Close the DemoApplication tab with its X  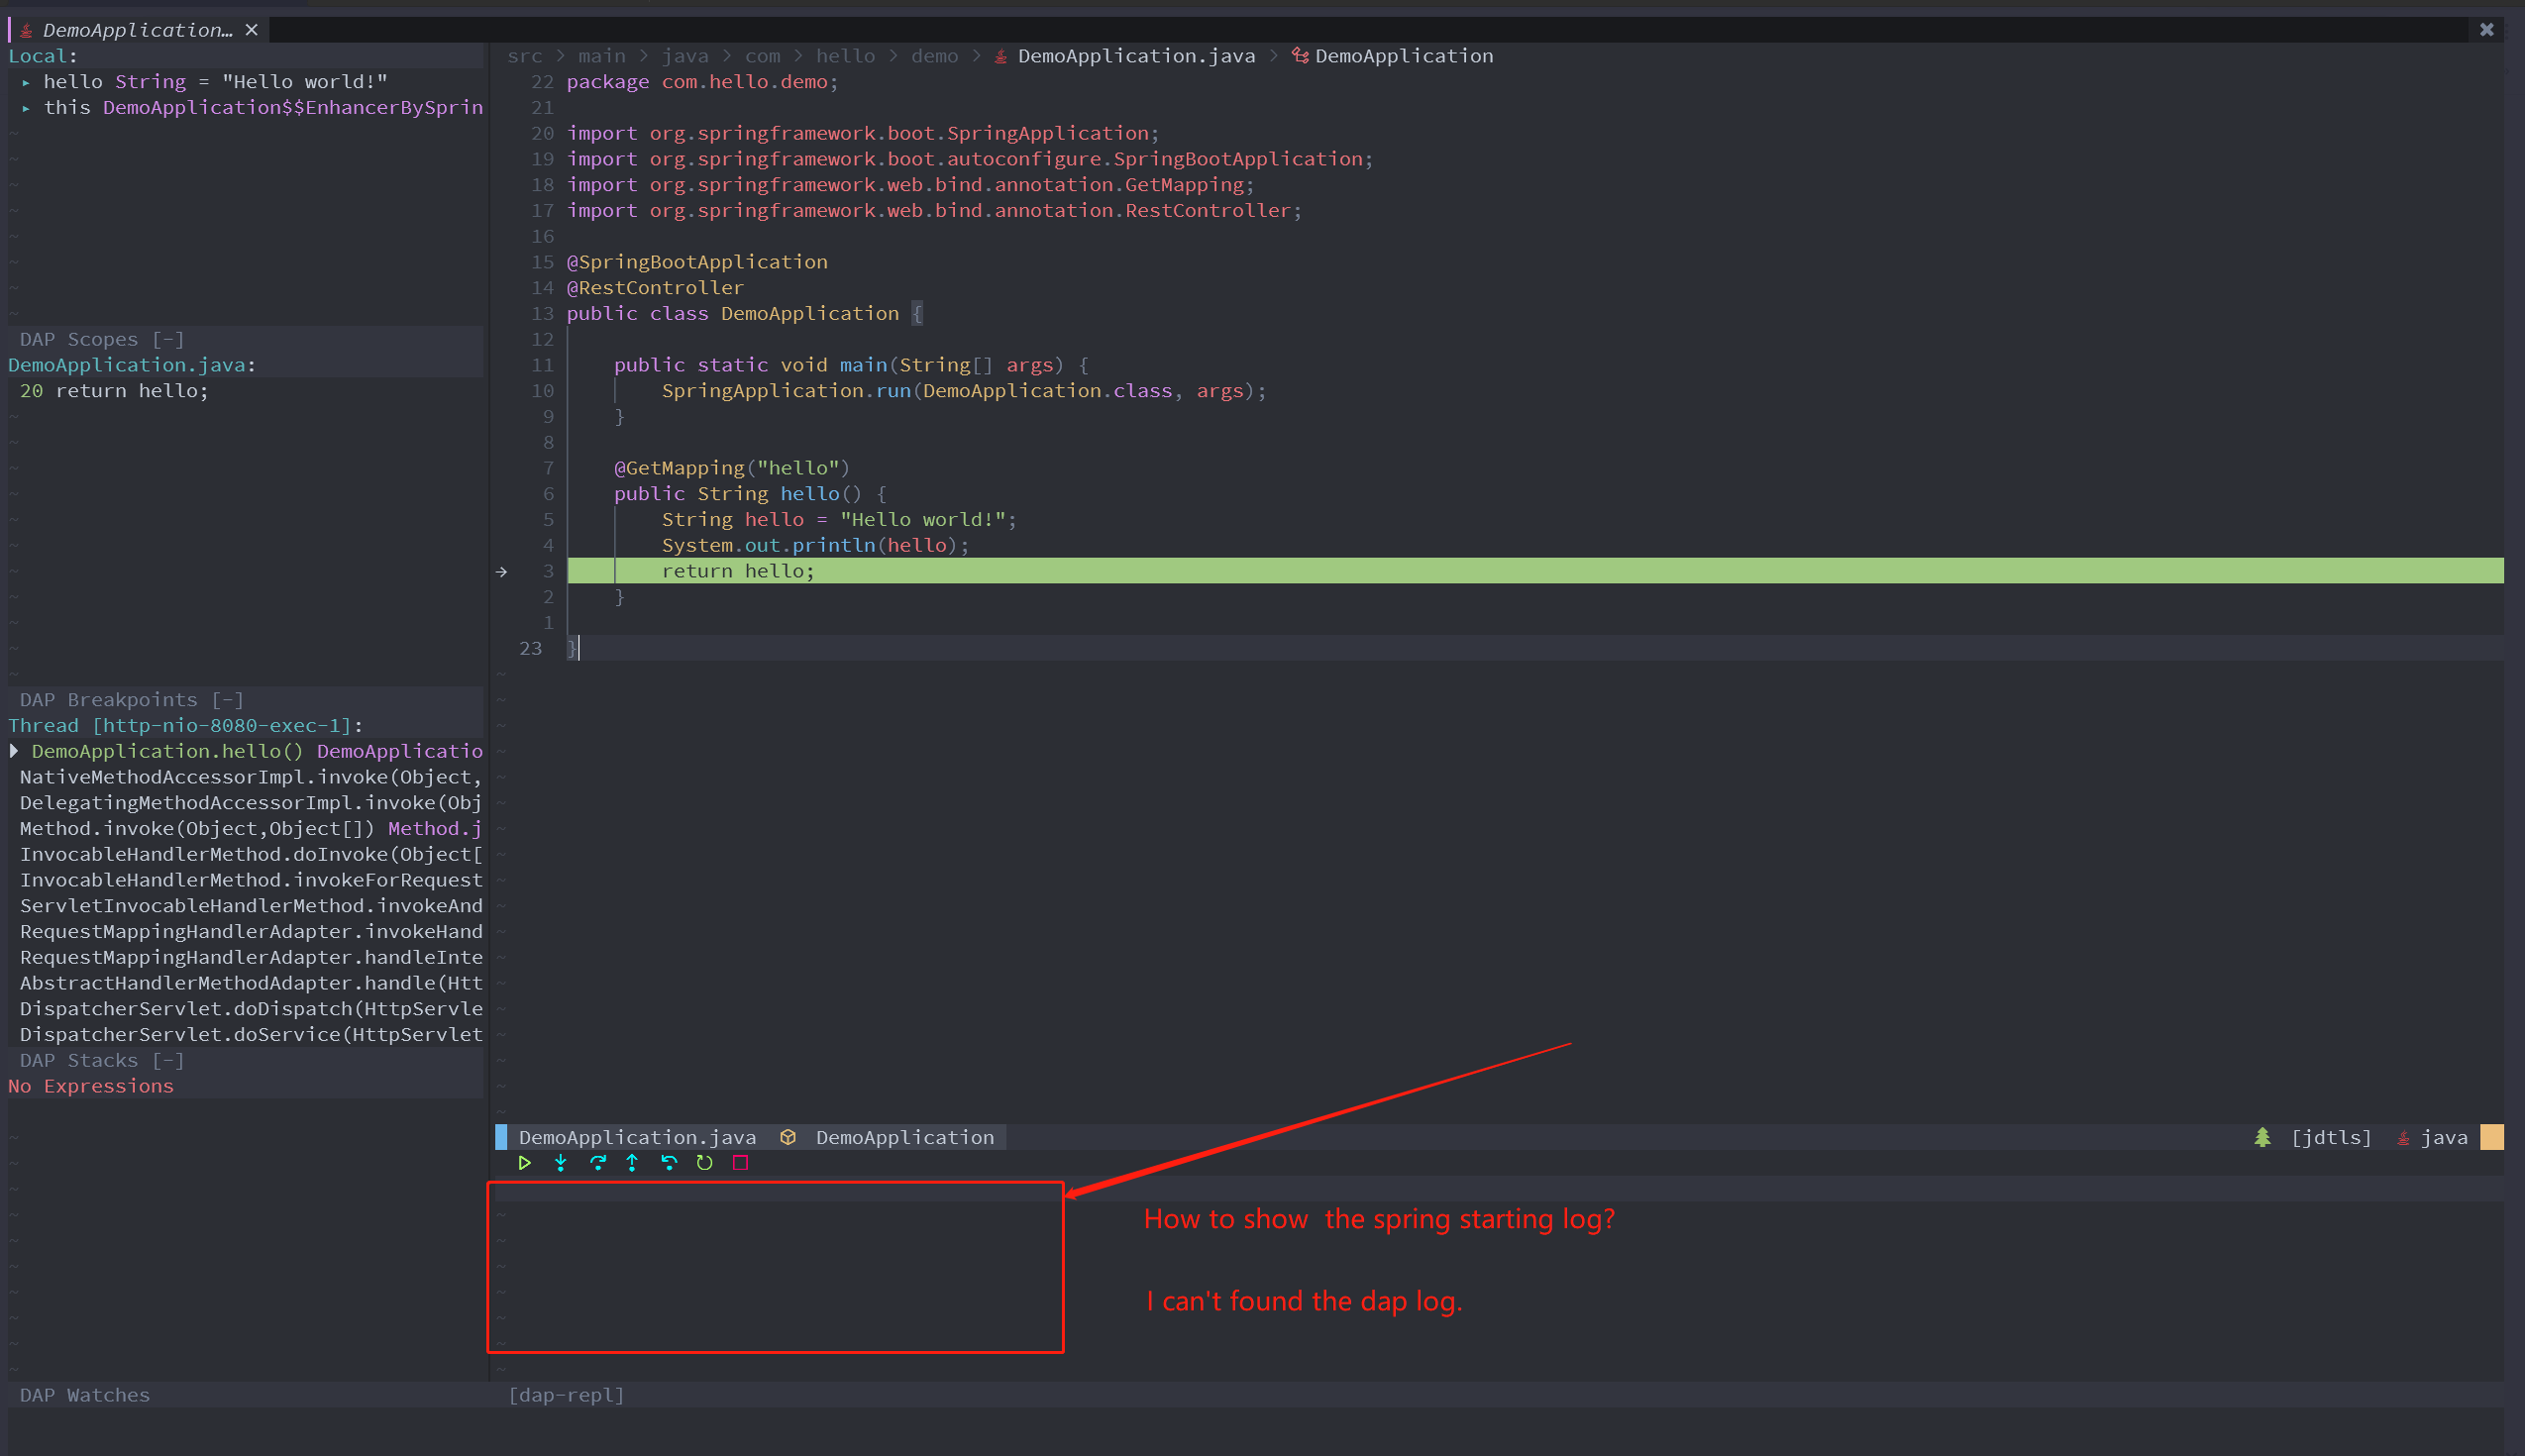tap(252, 30)
